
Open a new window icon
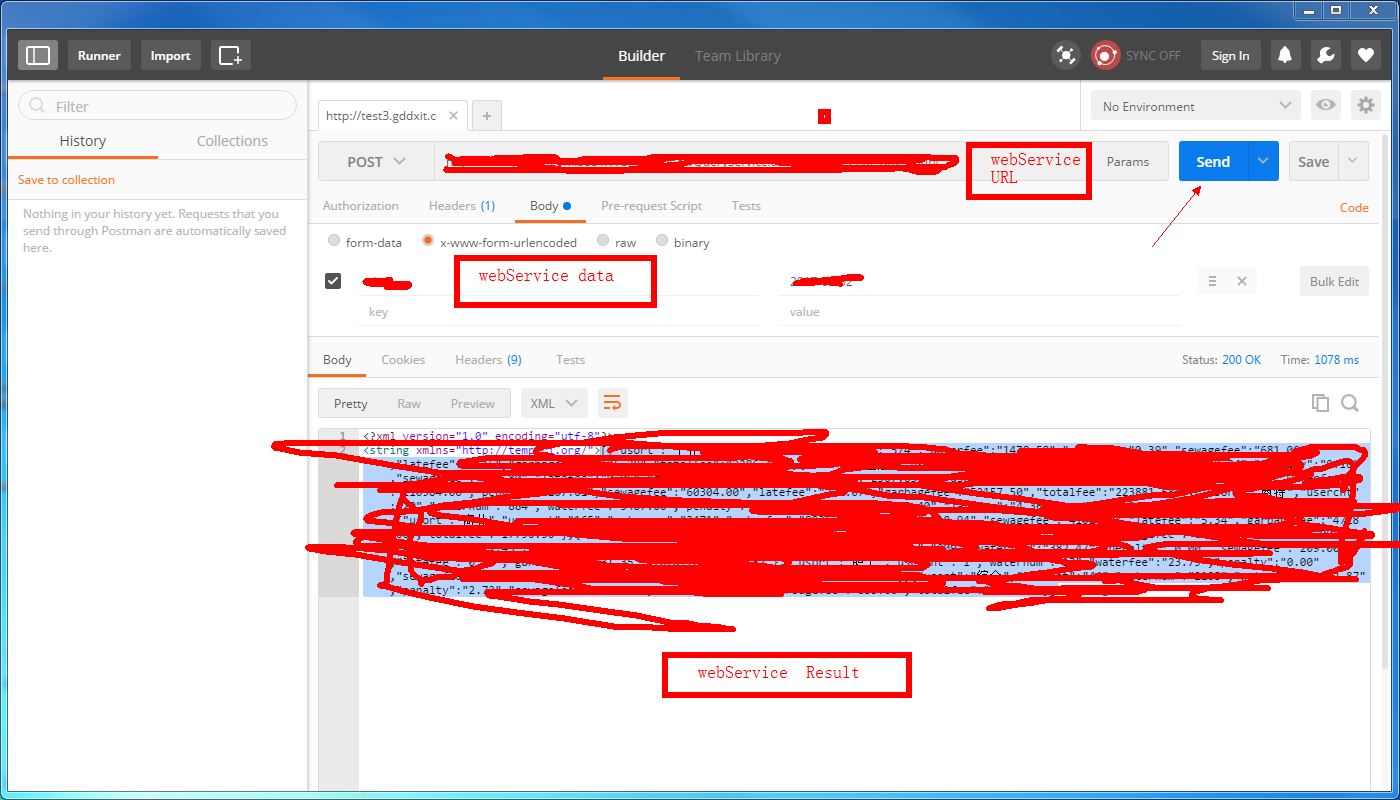tap(231, 55)
